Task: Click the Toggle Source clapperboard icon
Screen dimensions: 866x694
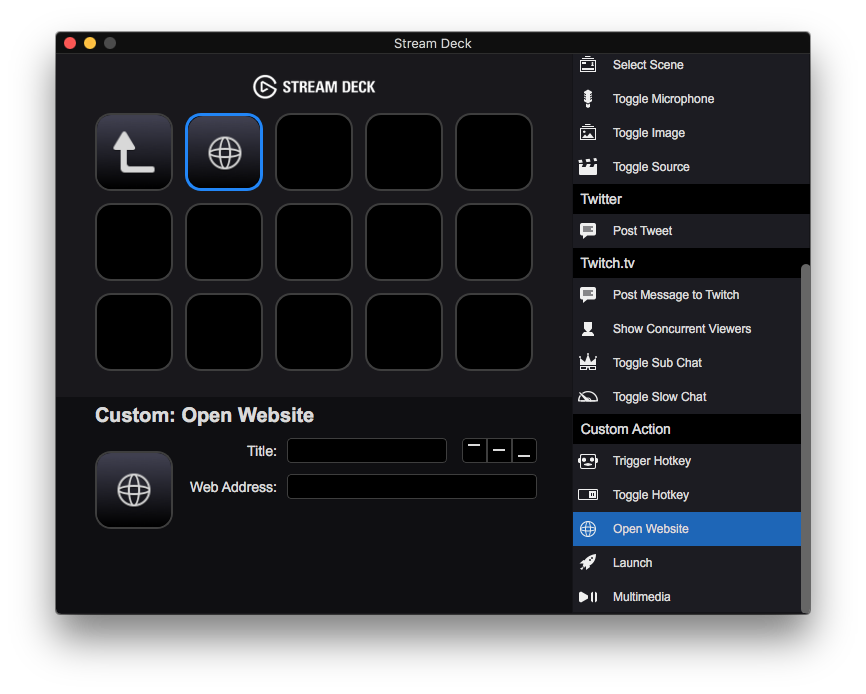Action: click(x=588, y=167)
